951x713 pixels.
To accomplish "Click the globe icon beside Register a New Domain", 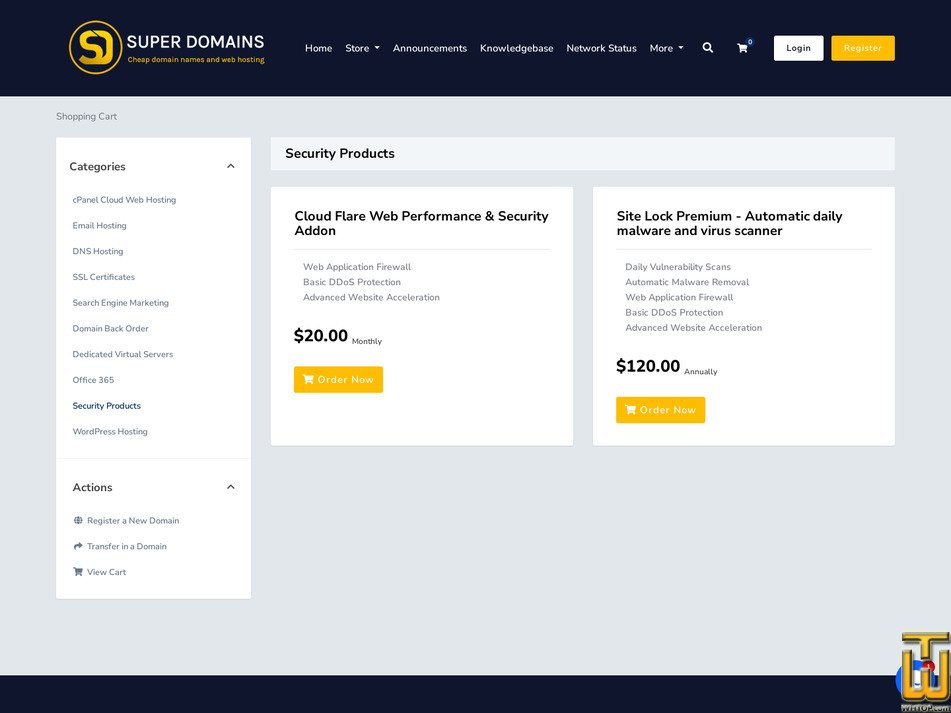I will tap(78, 520).
